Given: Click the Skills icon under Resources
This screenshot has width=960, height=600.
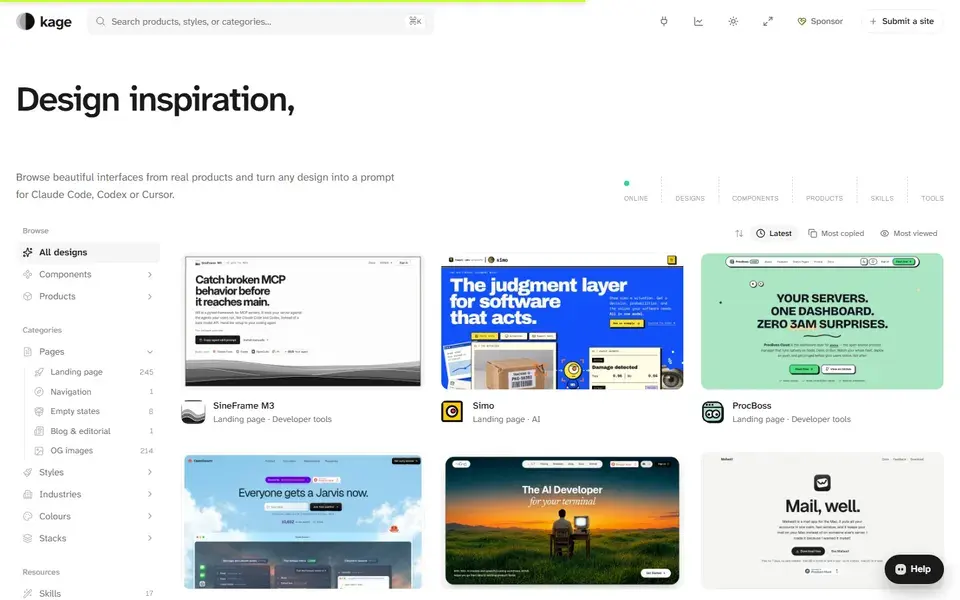Looking at the screenshot, I should click(x=28, y=593).
